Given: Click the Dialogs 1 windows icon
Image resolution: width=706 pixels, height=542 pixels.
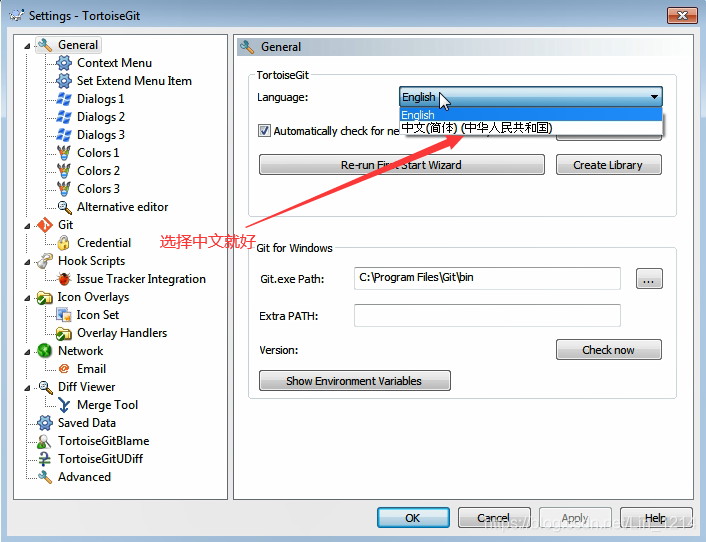Looking at the screenshot, I should pos(64,99).
